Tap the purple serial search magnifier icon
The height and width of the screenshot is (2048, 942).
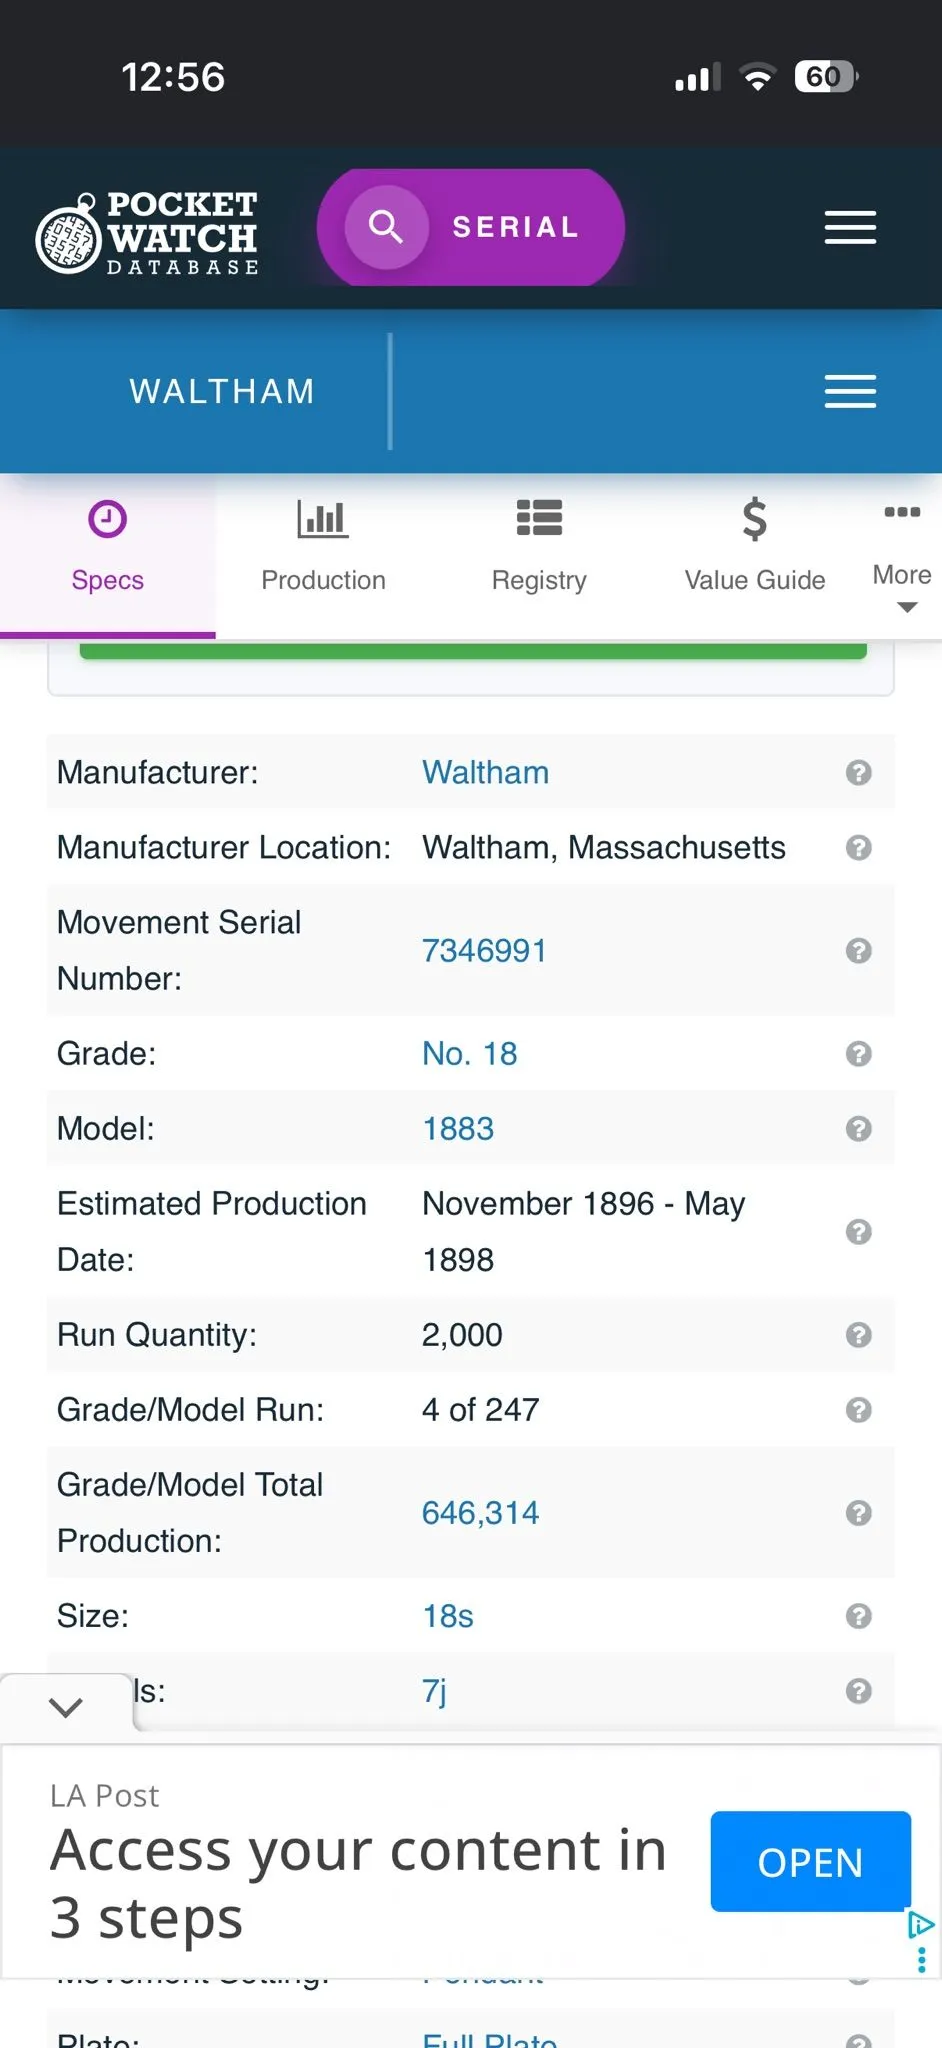pos(386,227)
